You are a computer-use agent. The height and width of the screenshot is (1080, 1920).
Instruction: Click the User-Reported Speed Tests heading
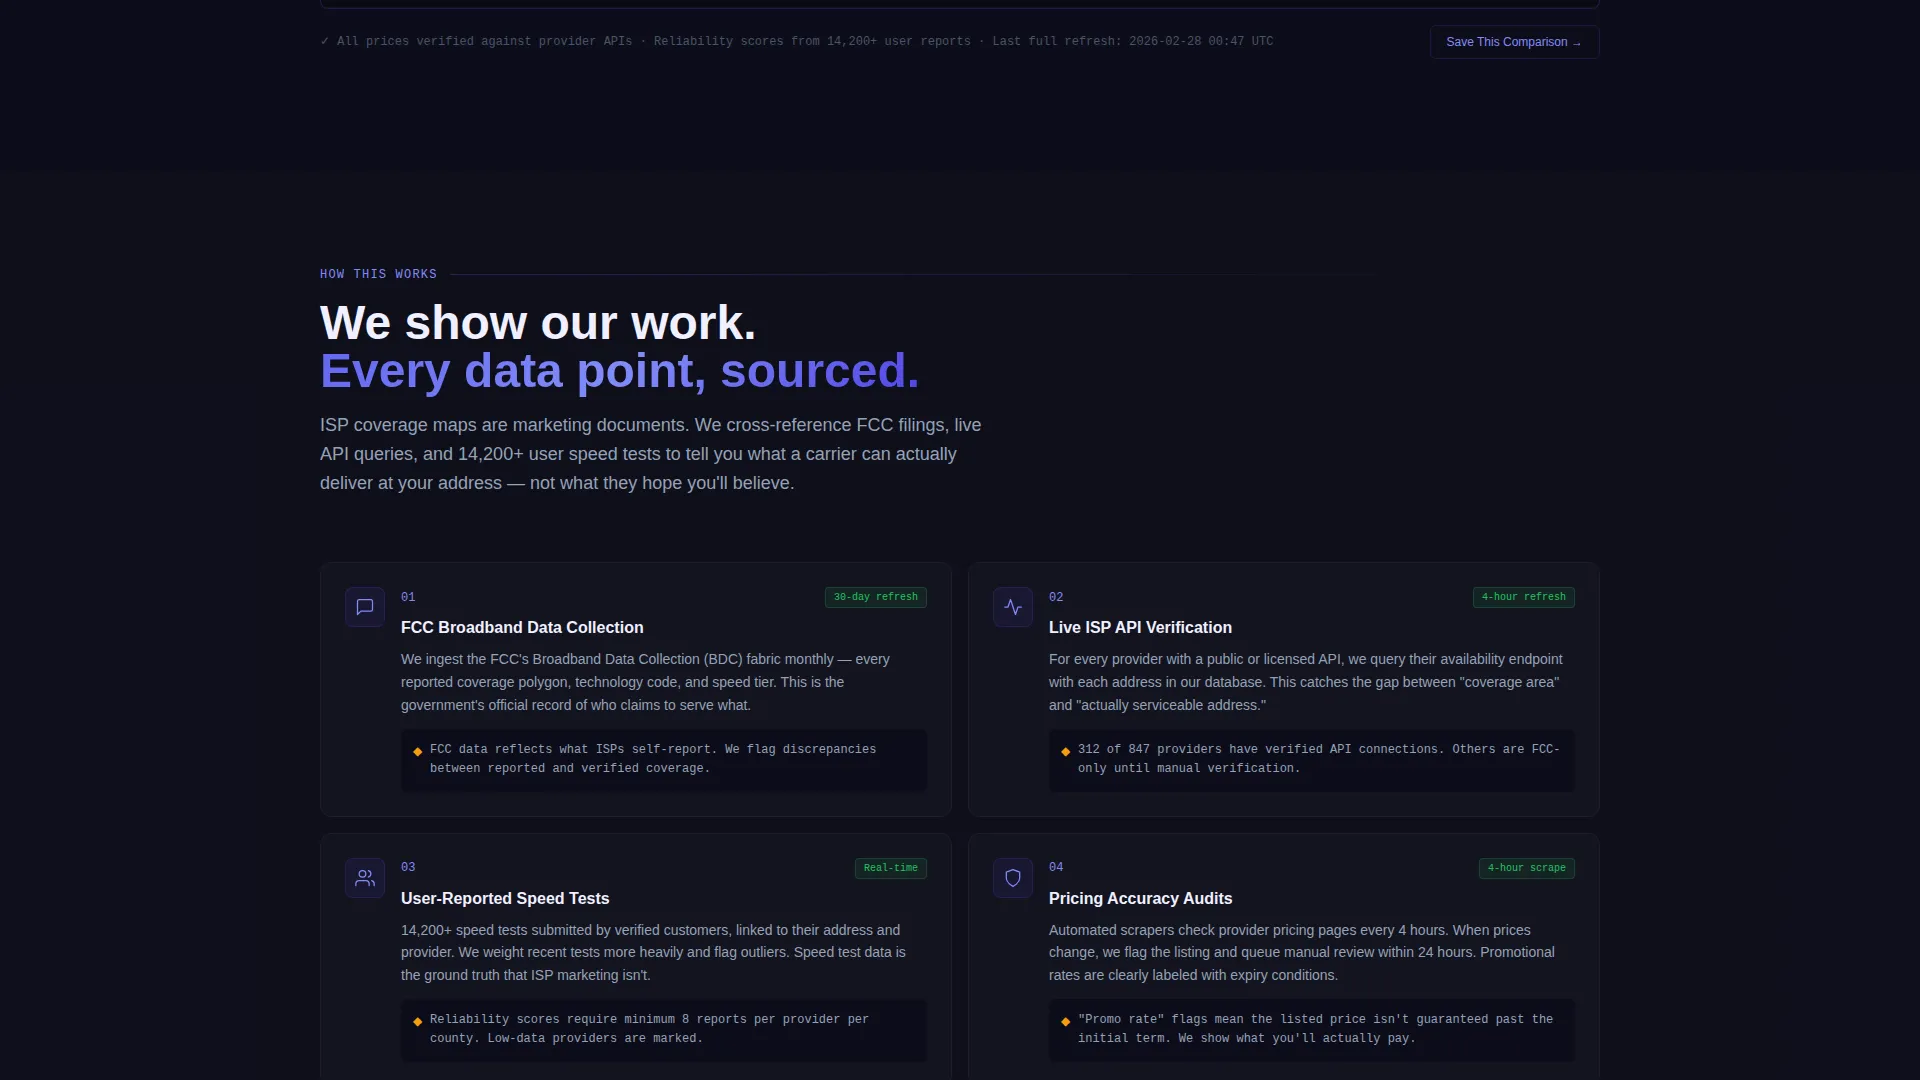coord(505,899)
